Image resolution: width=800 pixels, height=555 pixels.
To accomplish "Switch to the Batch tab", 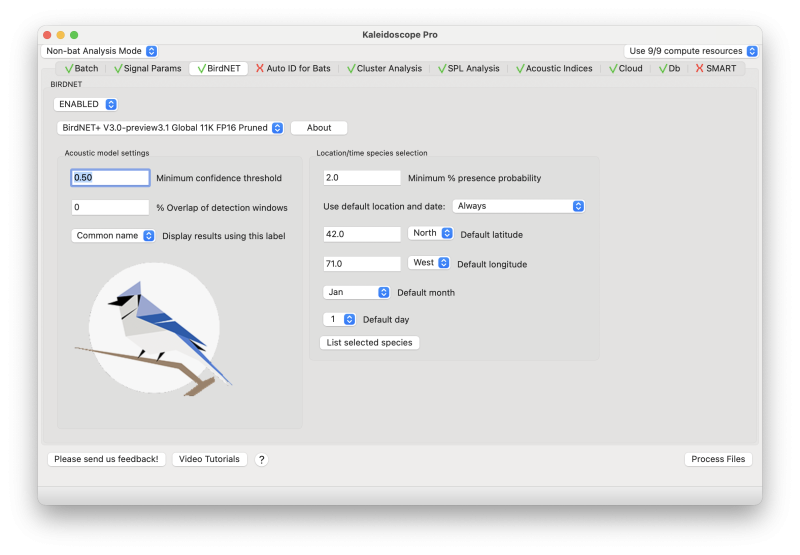I will coord(82,68).
